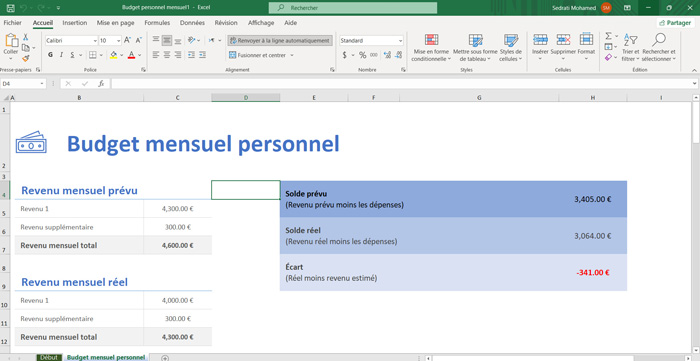Image resolution: width=700 pixels, height=361 pixels.
Task: Click Increase decimal places icon
Action: click(387, 55)
